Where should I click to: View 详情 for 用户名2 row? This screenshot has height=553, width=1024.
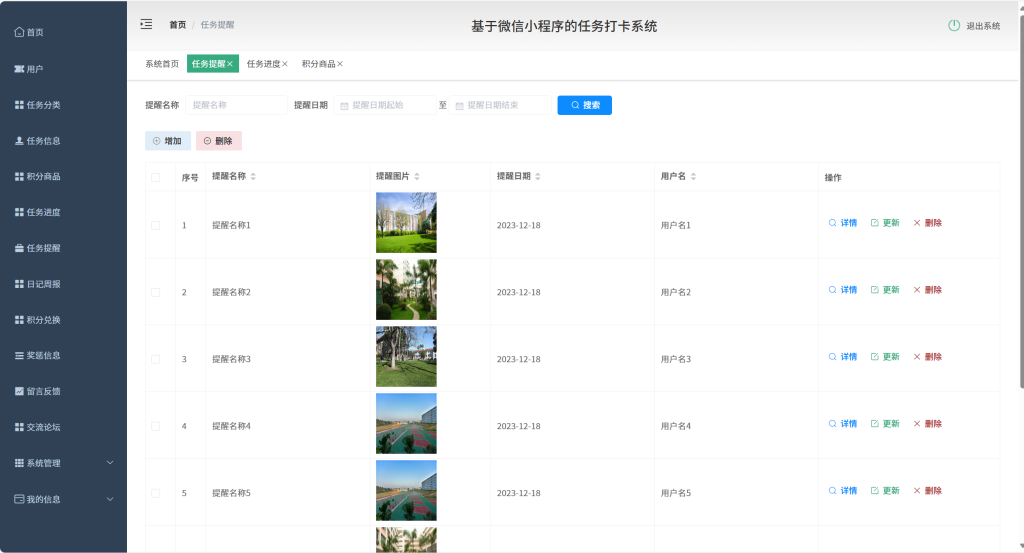tap(842, 290)
